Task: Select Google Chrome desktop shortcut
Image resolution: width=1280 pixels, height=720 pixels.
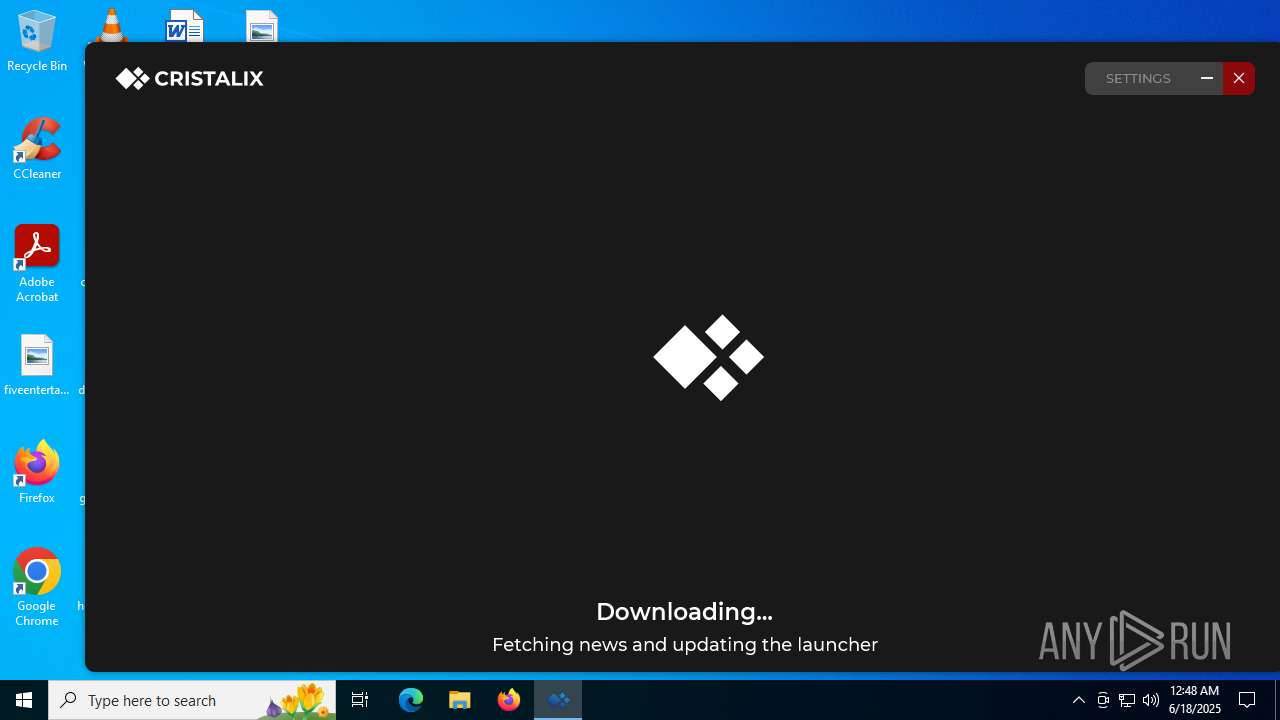Action: pyautogui.click(x=37, y=587)
